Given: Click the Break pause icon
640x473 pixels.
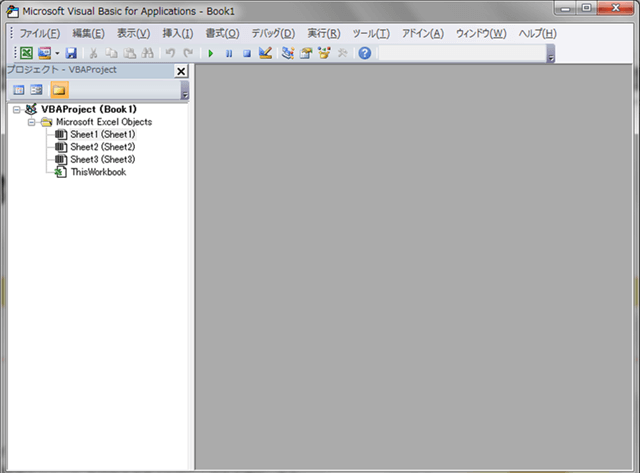Looking at the screenshot, I should [x=229, y=53].
